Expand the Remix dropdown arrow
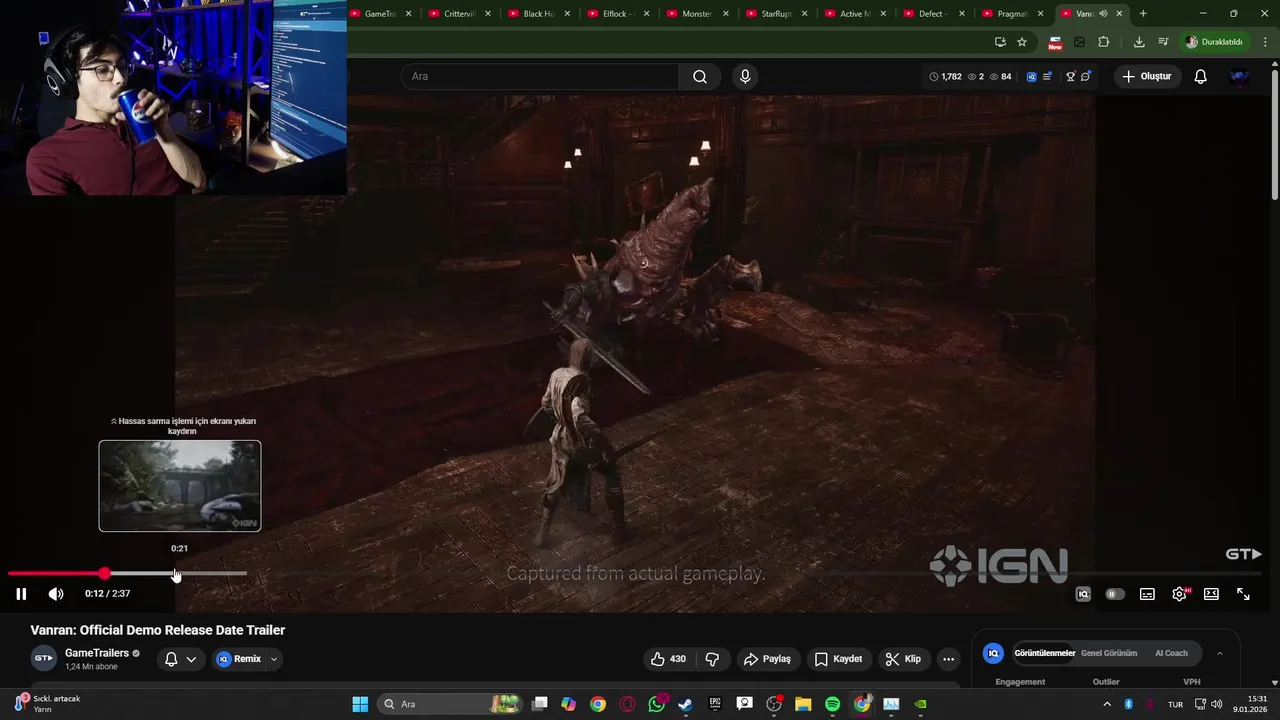Screen dimensions: 1280x720 [x=274, y=659]
